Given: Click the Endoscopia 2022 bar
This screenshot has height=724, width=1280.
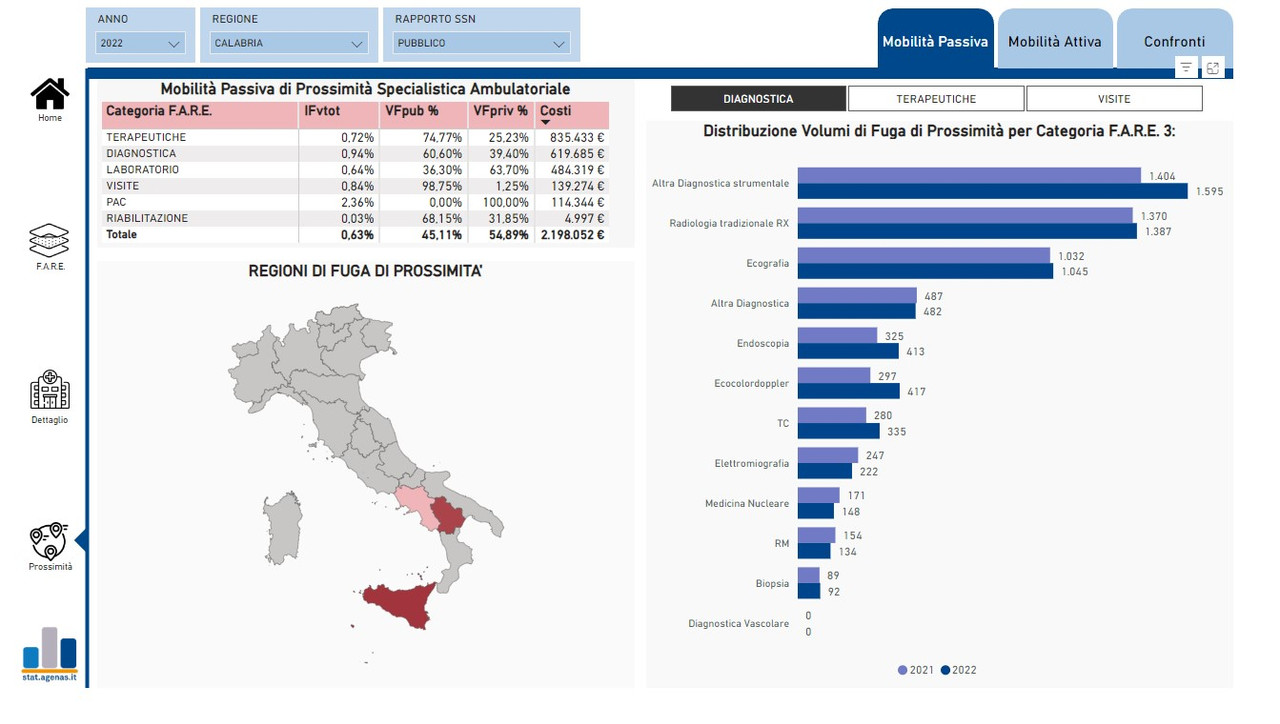Looking at the screenshot, I should [x=848, y=351].
